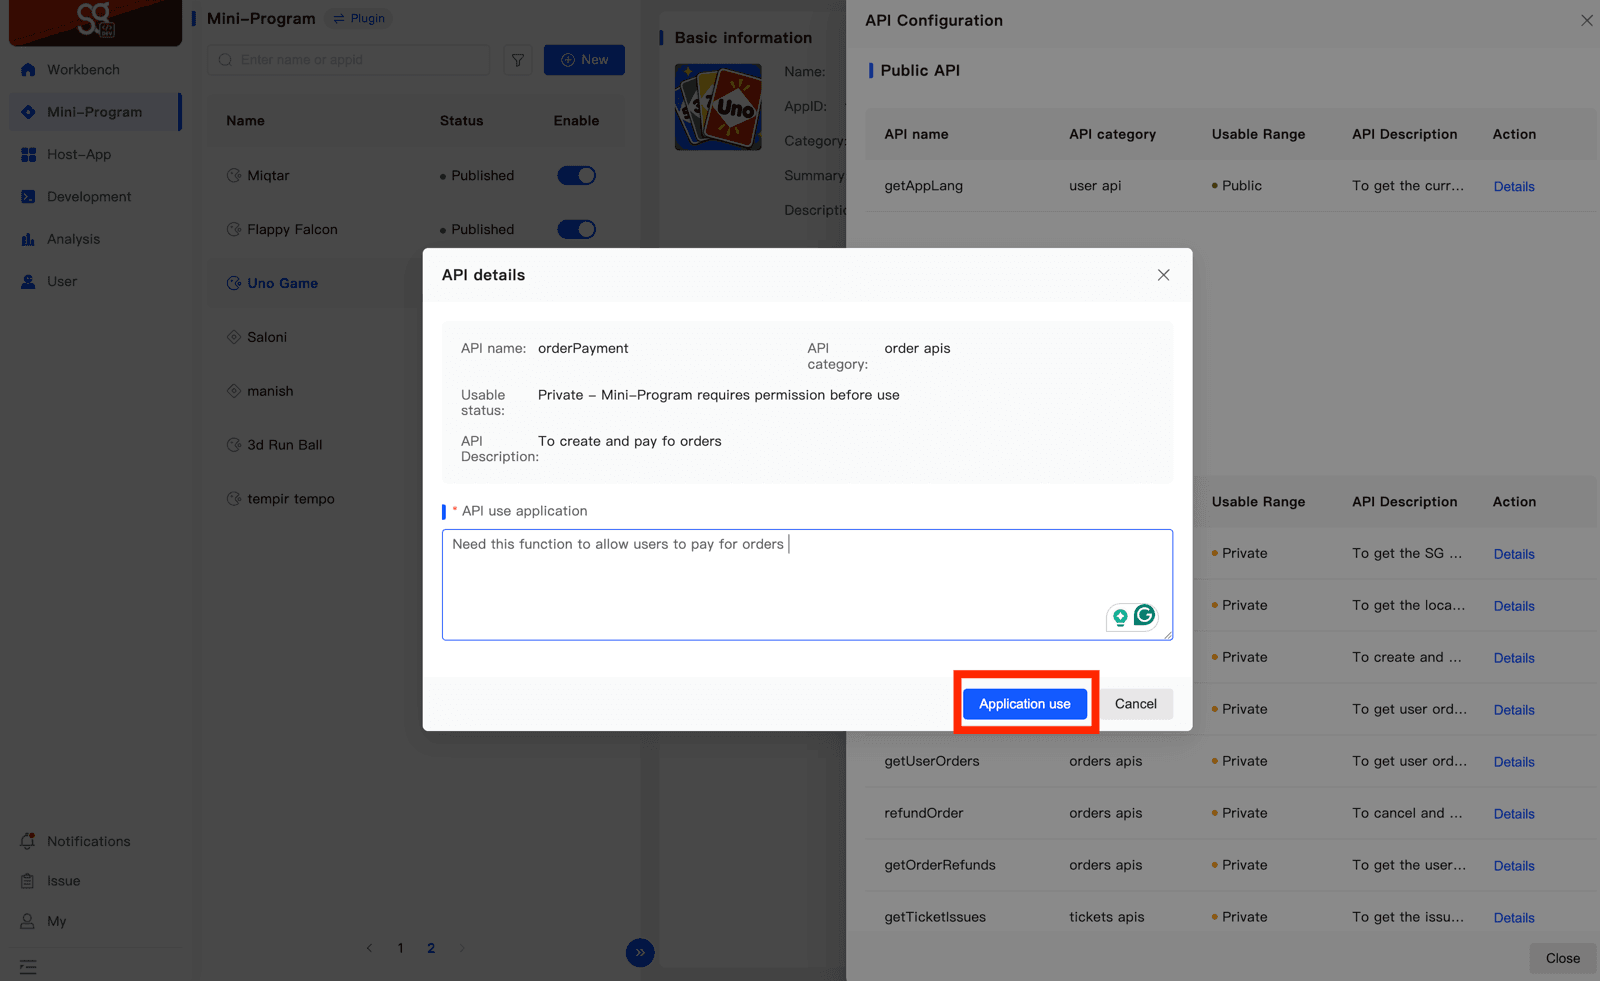Viewport: 1600px width, 981px height.
Task: Click the New mini-program button
Action: (584, 60)
